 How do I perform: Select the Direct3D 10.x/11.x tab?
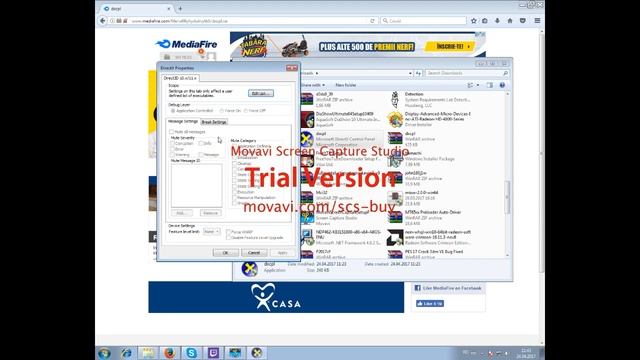coord(180,78)
